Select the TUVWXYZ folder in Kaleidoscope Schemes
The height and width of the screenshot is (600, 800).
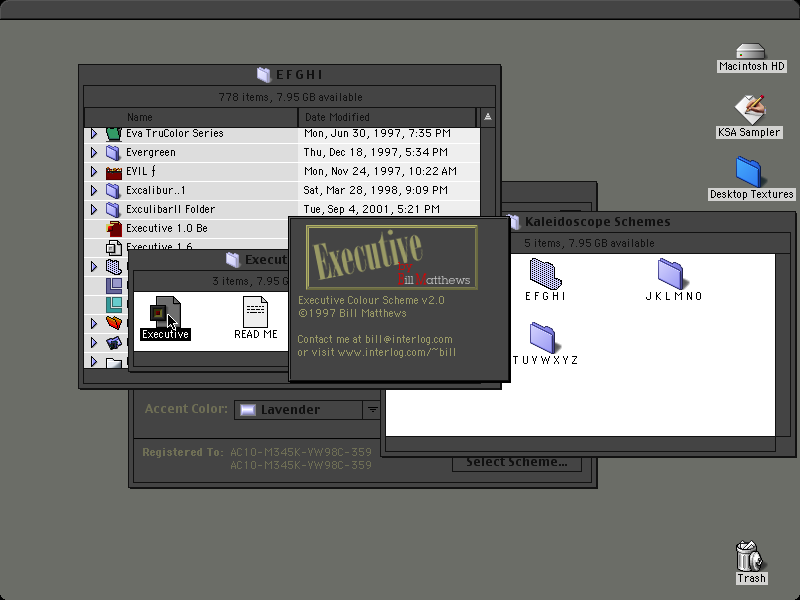543,337
